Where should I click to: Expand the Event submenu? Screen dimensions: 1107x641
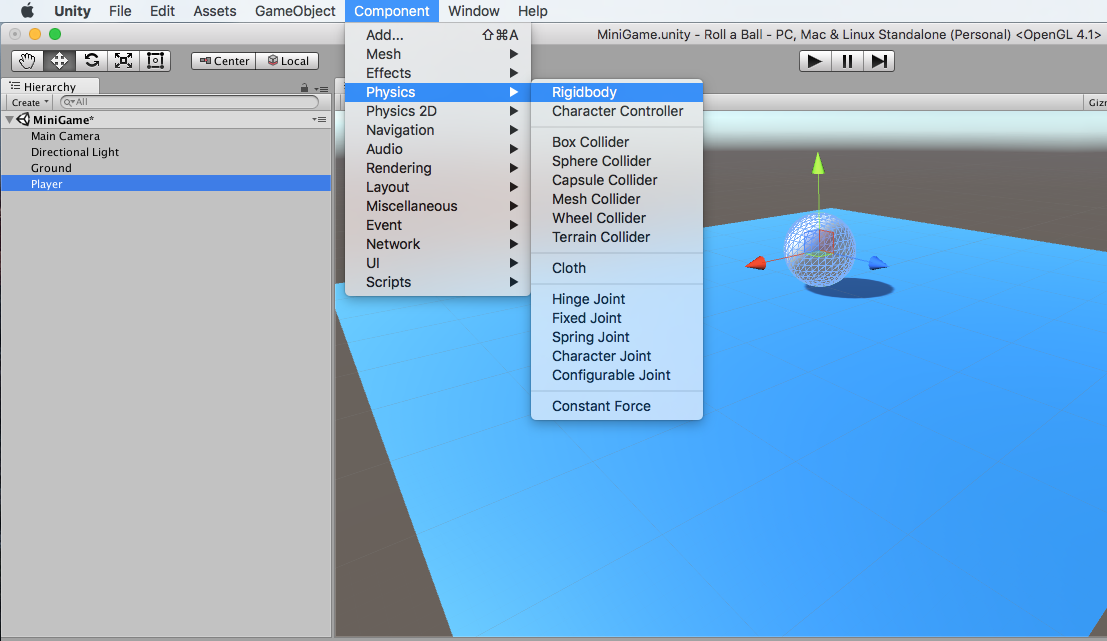pyautogui.click(x=438, y=225)
